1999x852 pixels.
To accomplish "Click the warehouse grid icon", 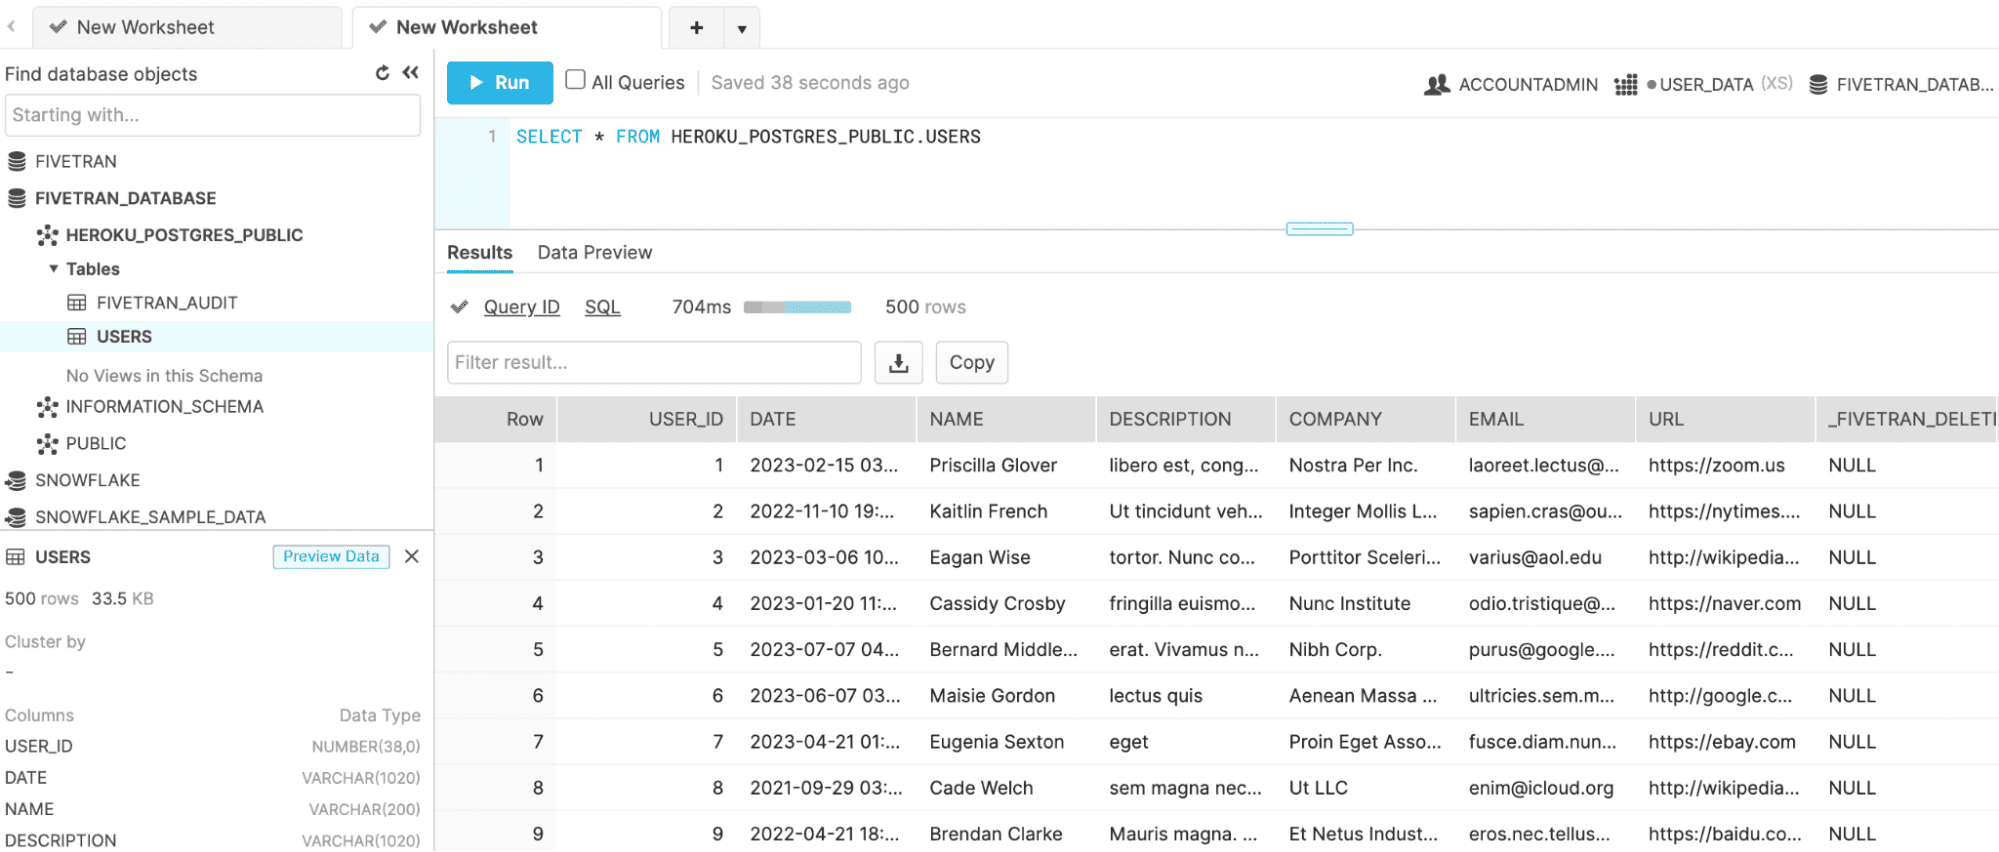I will tap(1626, 85).
